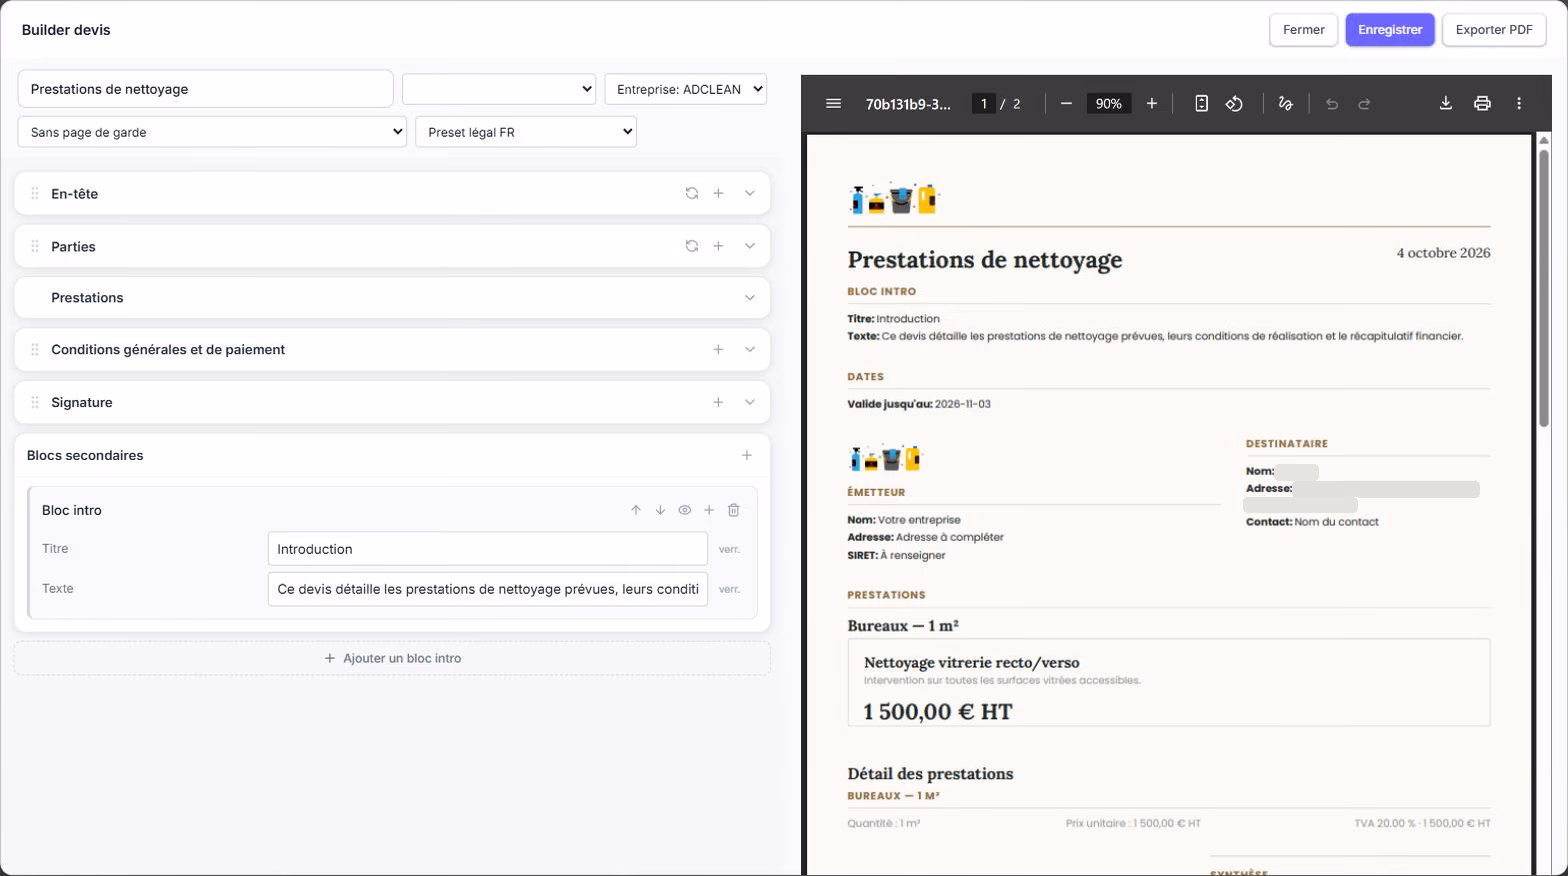Image resolution: width=1568 pixels, height=876 pixels.
Task: Expand the Conditions générales et de paiement section
Action: tap(750, 349)
